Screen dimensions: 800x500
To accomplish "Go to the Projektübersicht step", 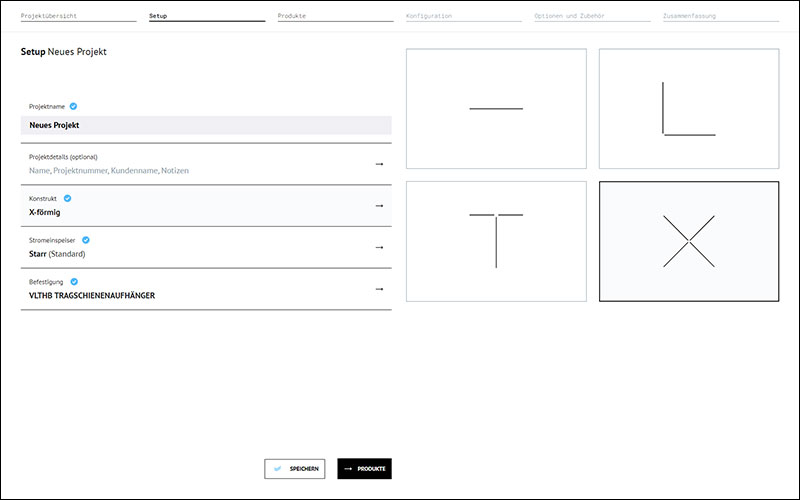I will click(79, 16).
